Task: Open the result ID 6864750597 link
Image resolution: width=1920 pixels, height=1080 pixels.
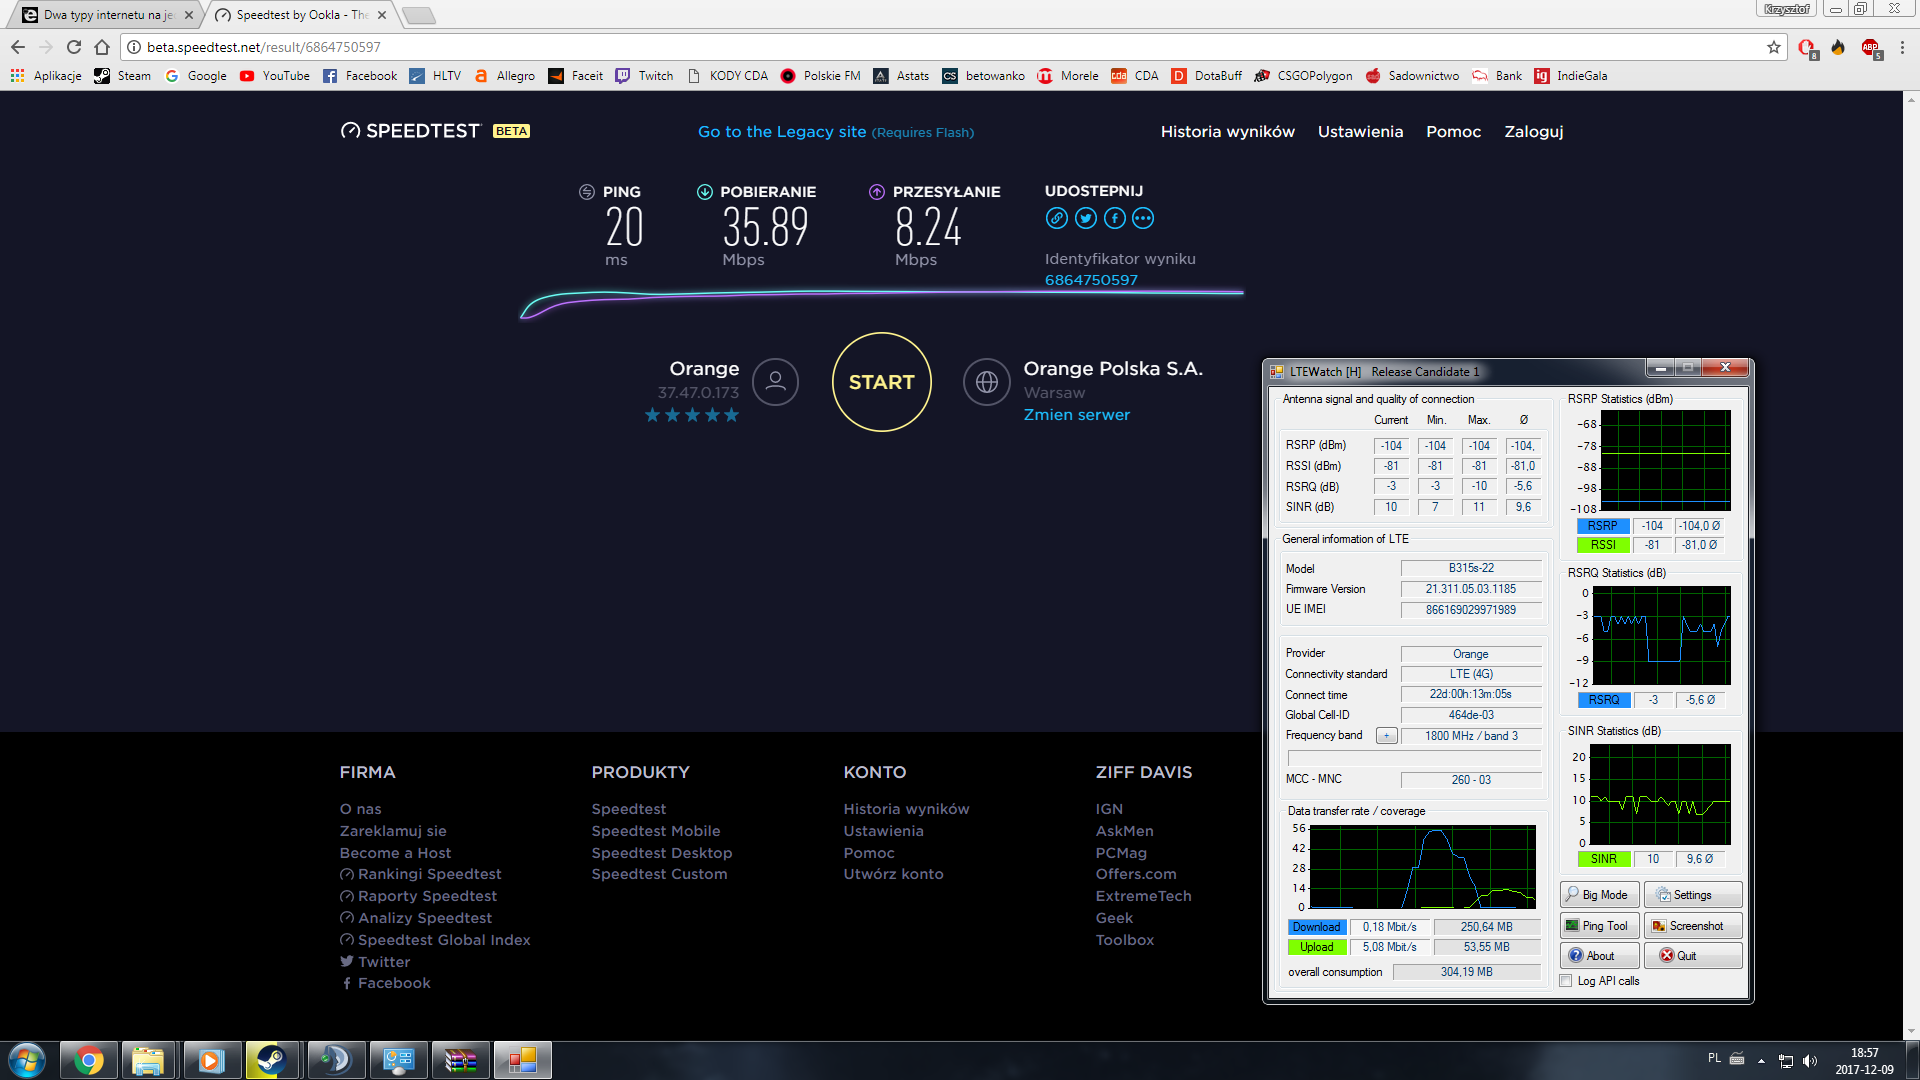Action: [1091, 280]
